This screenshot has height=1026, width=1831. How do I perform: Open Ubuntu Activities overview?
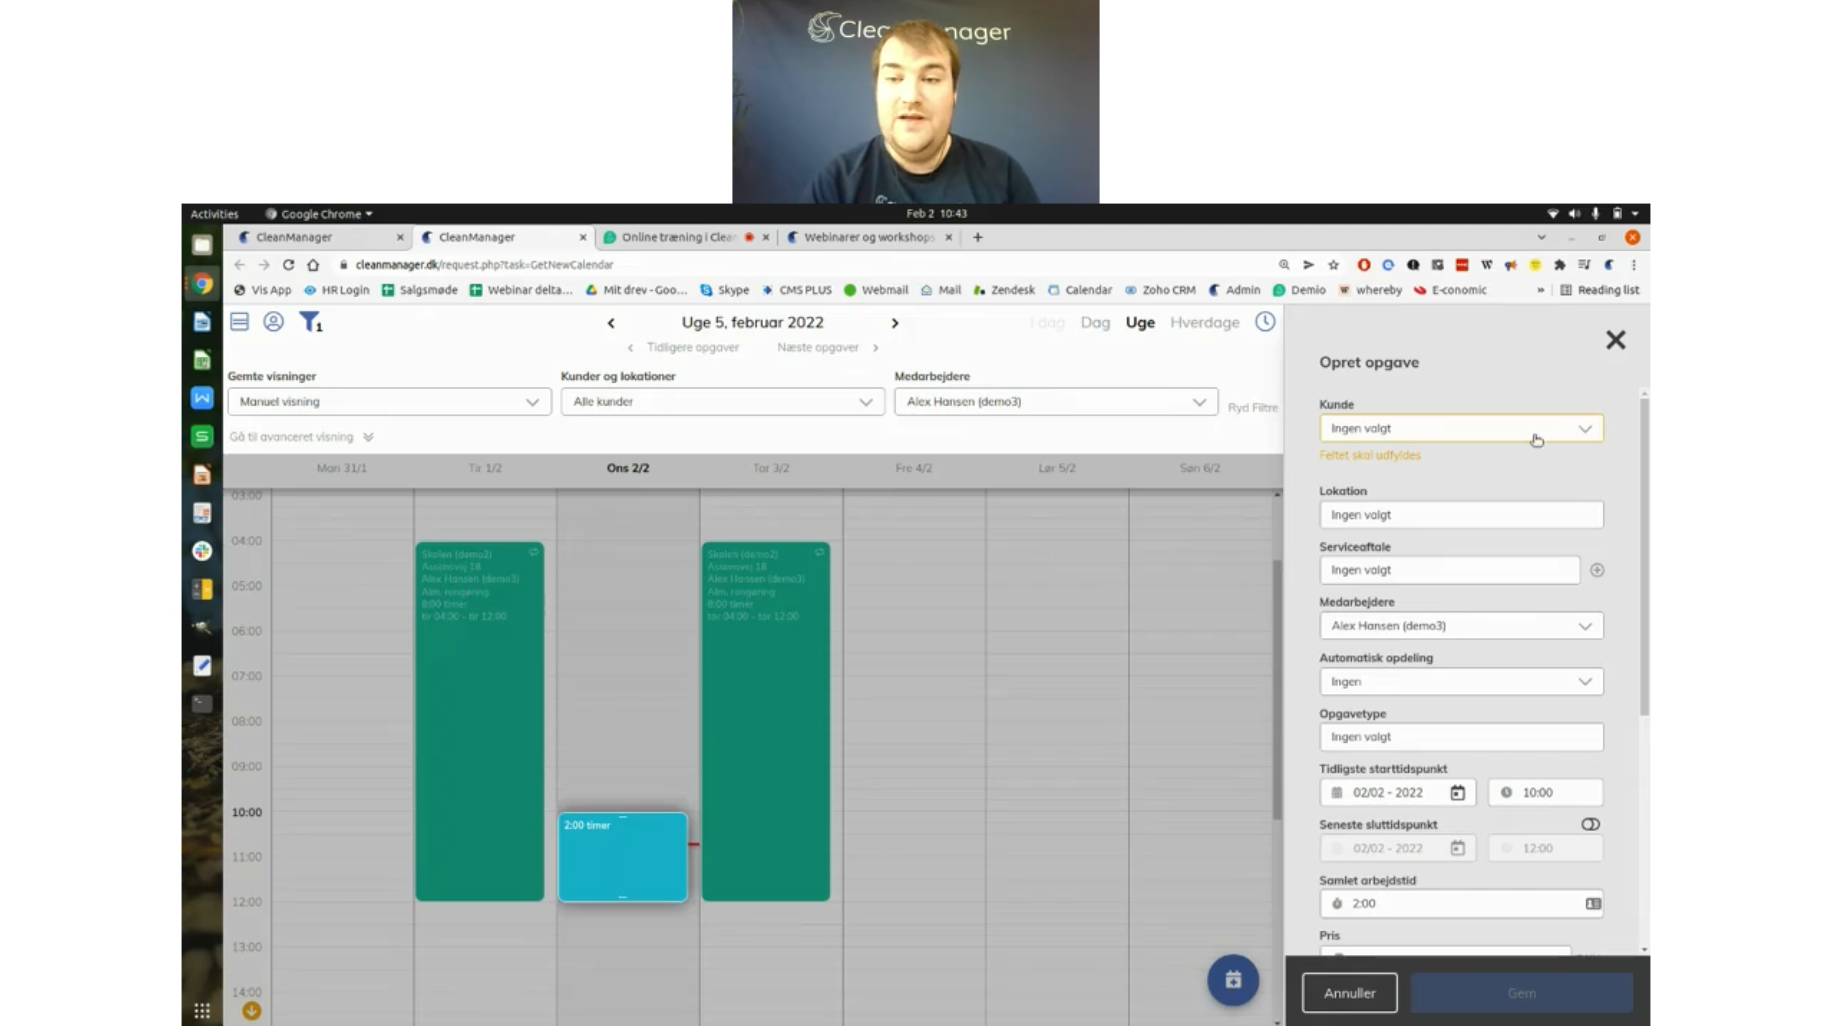(214, 214)
